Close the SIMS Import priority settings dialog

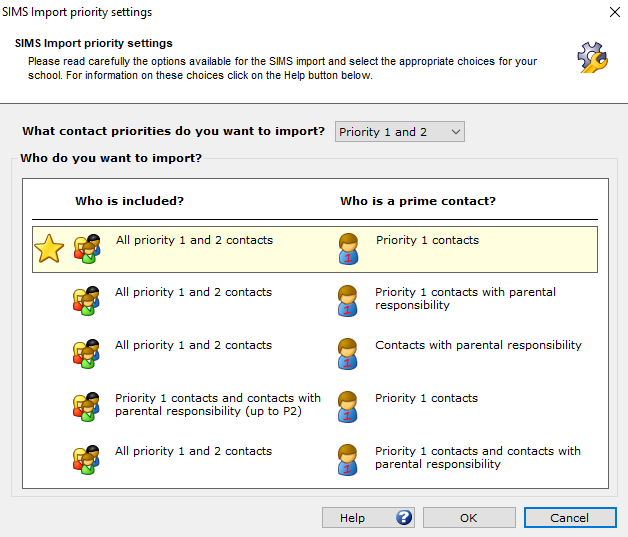pos(615,12)
